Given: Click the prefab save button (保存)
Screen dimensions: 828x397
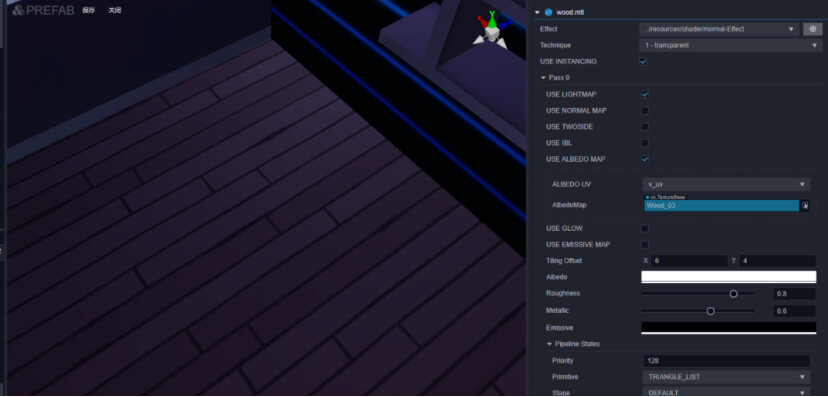Looking at the screenshot, I should [x=88, y=10].
